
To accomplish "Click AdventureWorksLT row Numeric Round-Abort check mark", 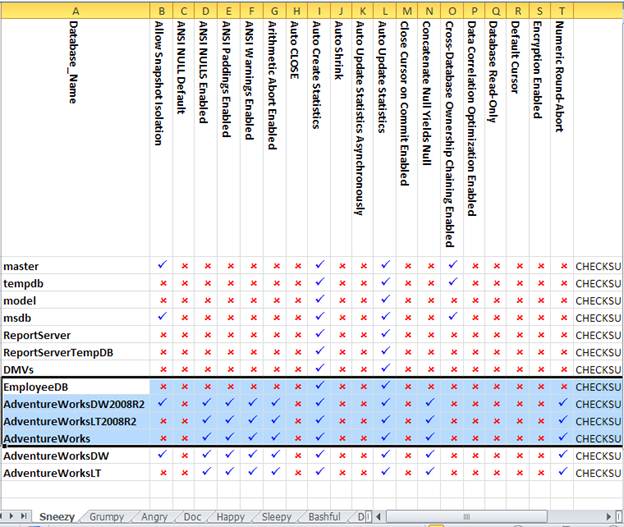I will [x=563, y=471].
